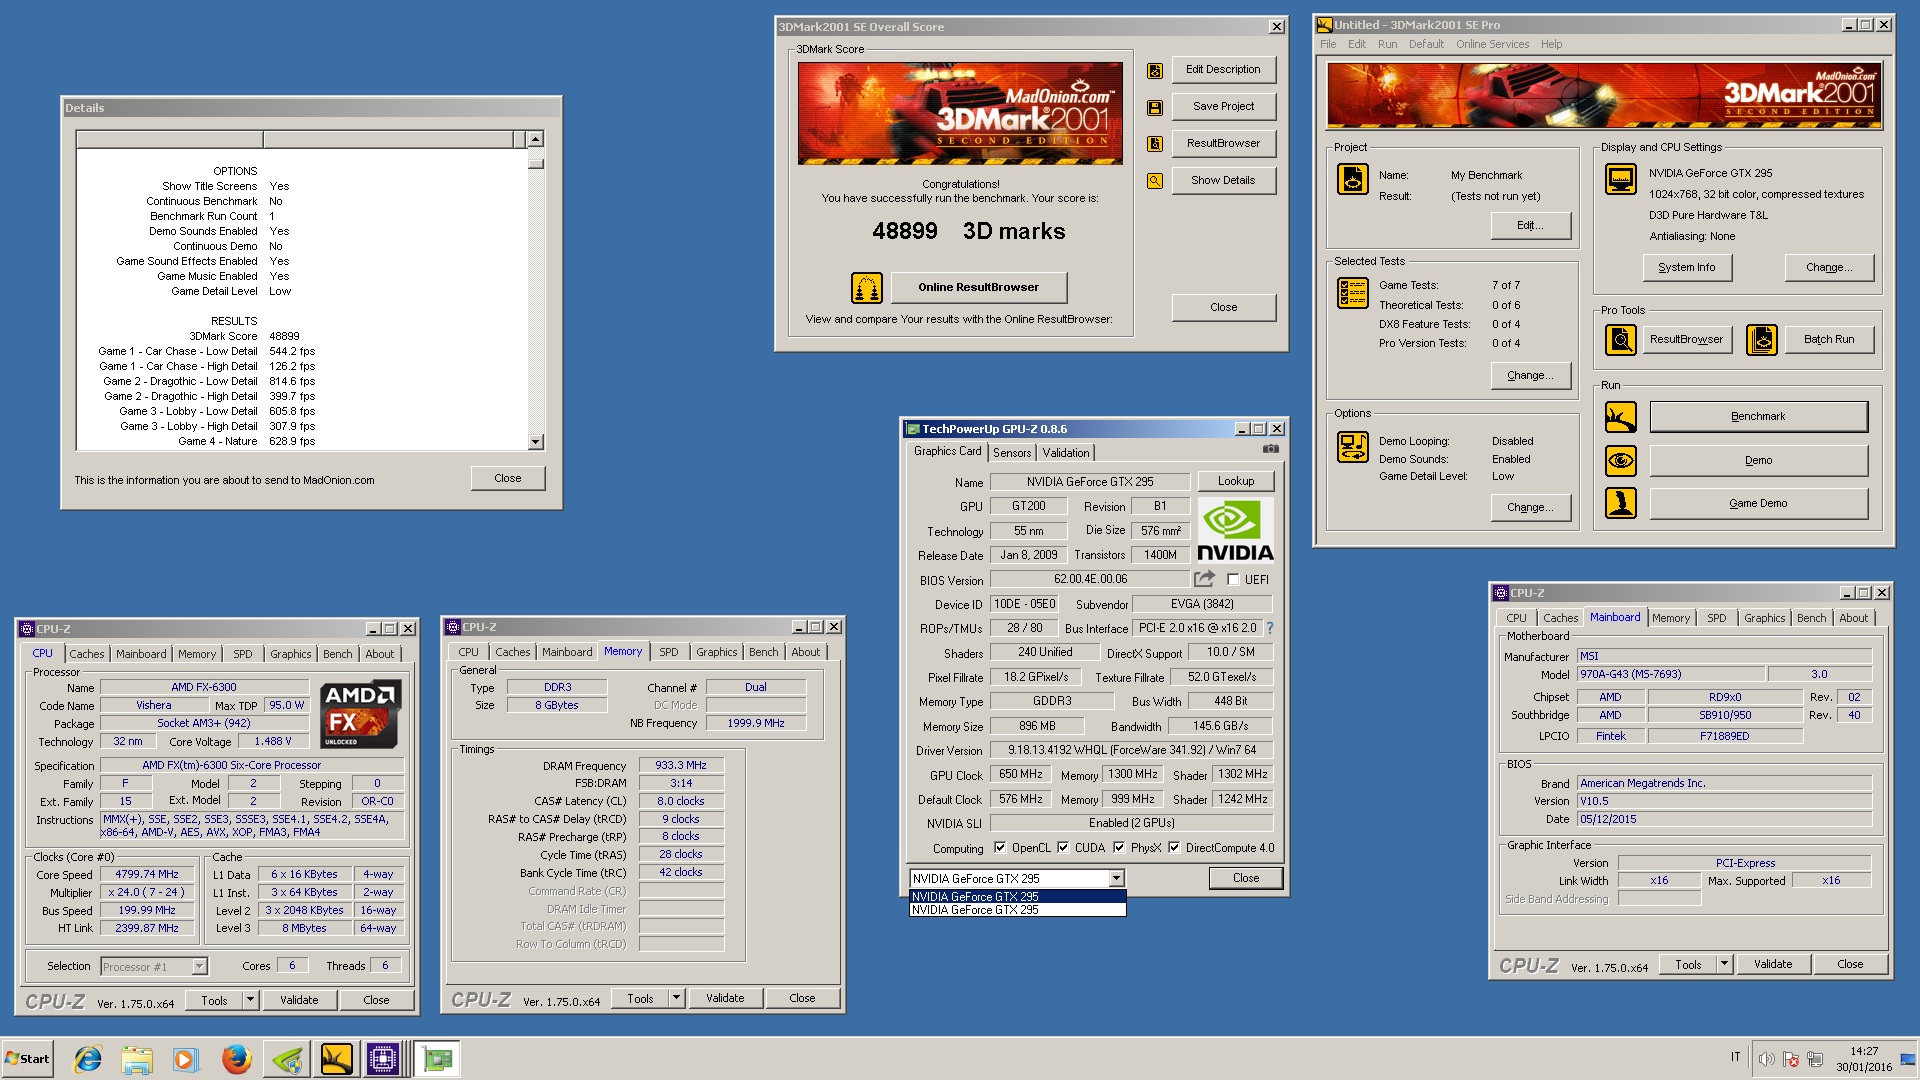Image resolution: width=1920 pixels, height=1080 pixels.
Task: Click the Lookup button in GPU-Z
Action: (x=1236, y=482)
